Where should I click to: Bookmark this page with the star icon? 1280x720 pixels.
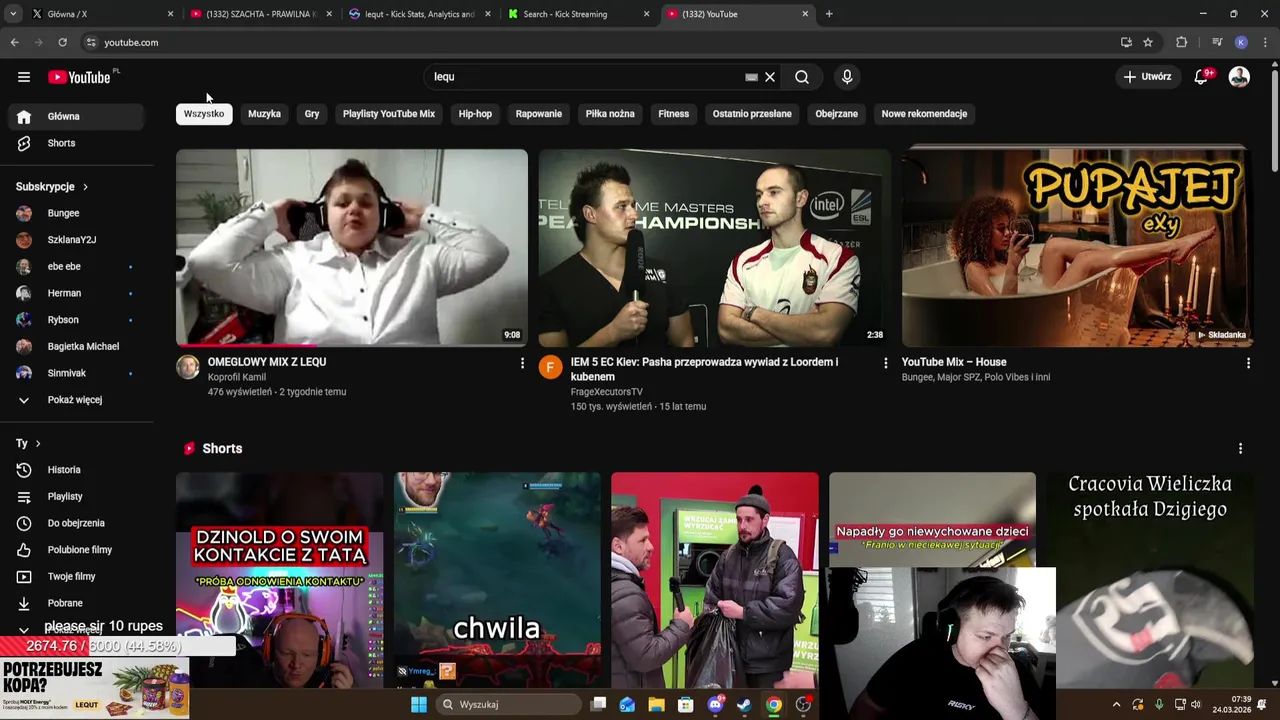pyautogui.click(x=1148, y=42)
